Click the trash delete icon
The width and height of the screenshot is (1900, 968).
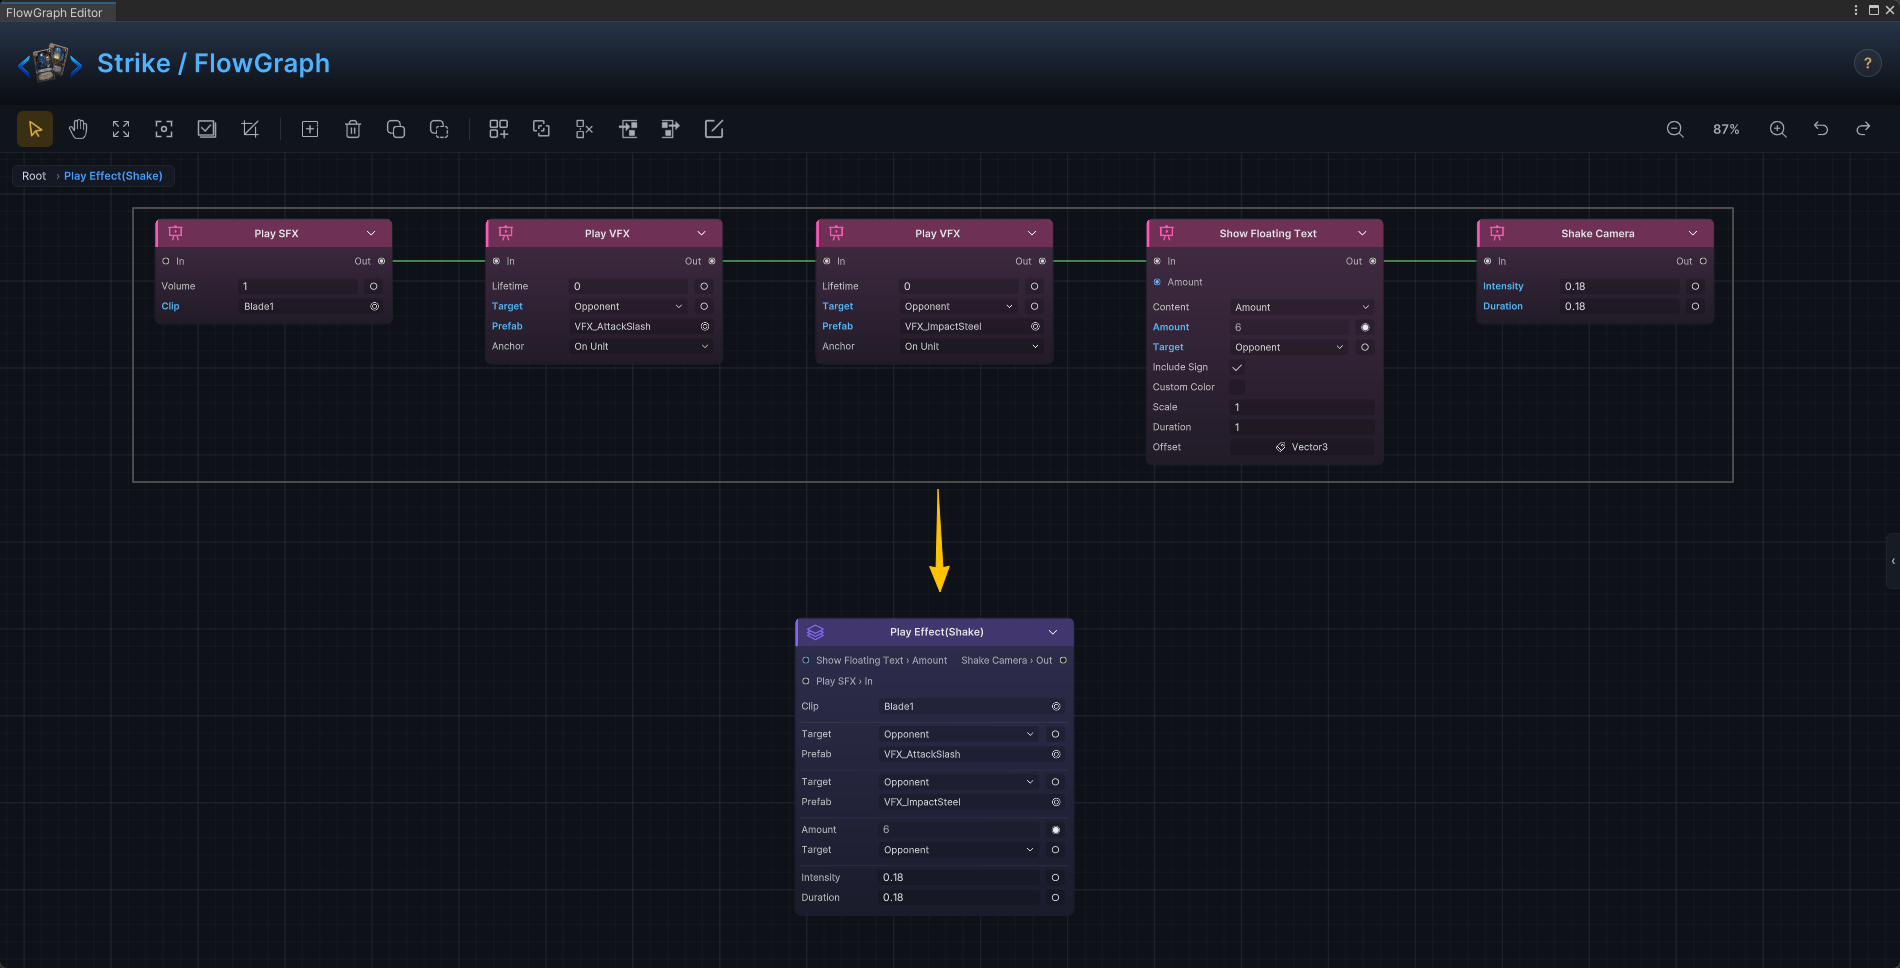point(353,129)
